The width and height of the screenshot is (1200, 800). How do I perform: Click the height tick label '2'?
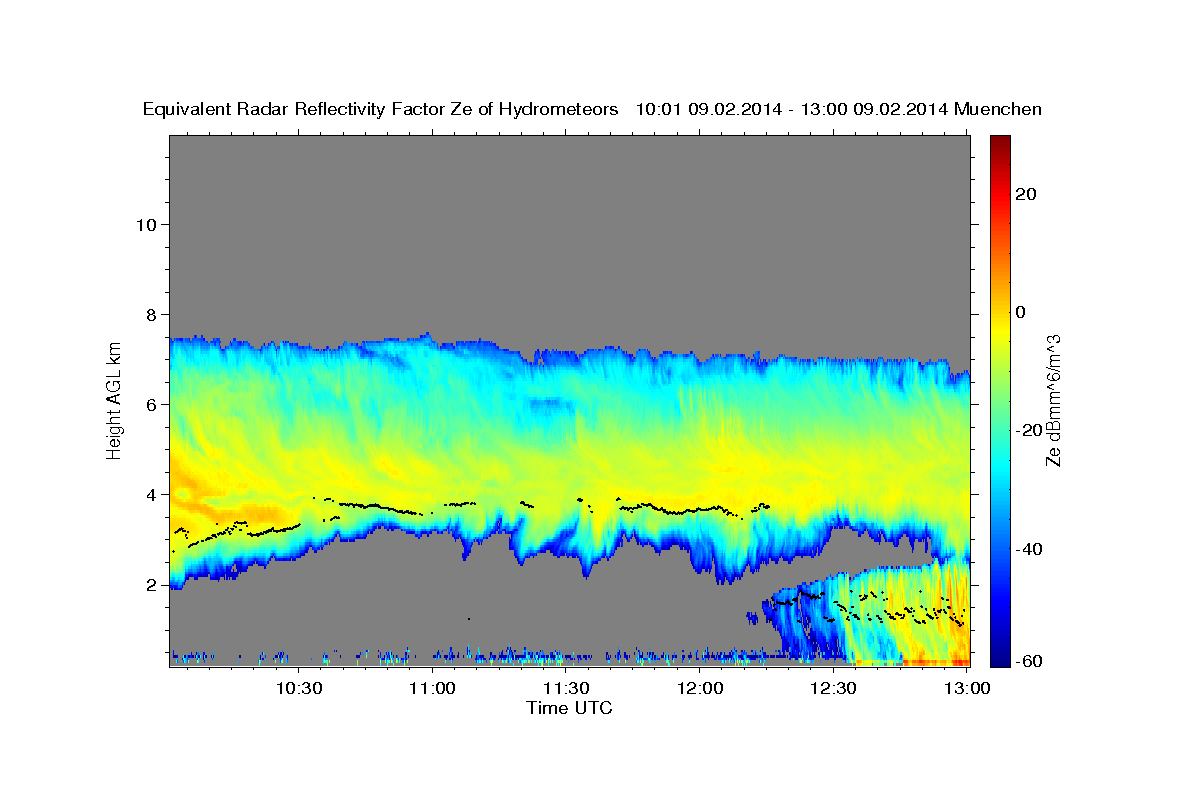[x=152, y=584]
